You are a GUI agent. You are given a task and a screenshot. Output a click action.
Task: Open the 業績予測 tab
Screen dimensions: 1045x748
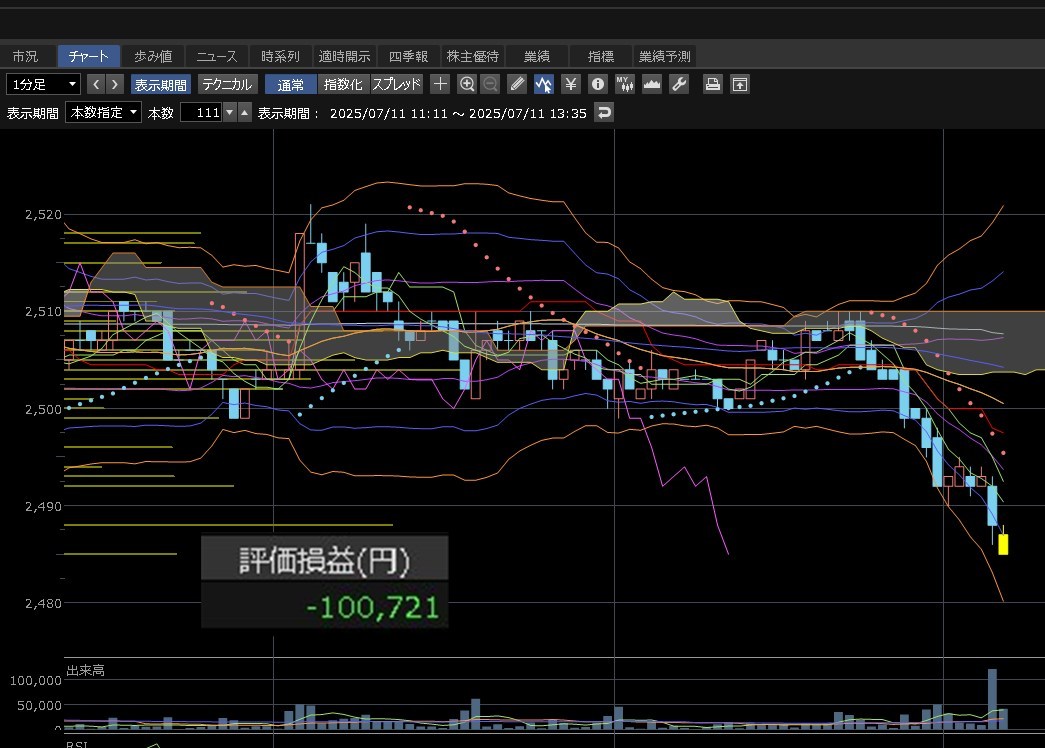point(664,57)
